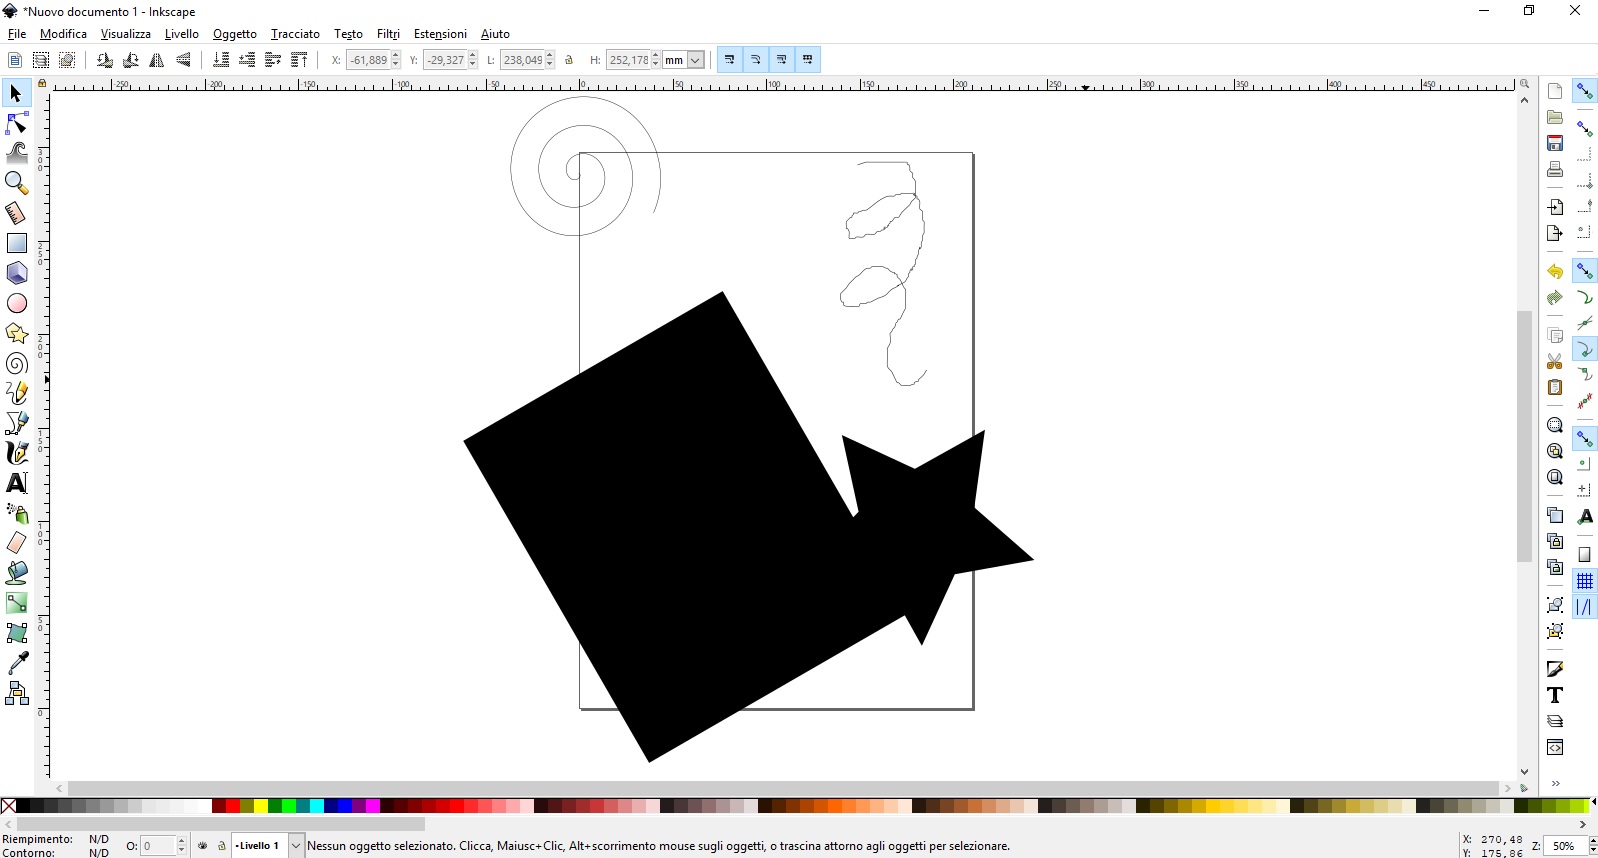Select the Pencil freehand tool

16,393
